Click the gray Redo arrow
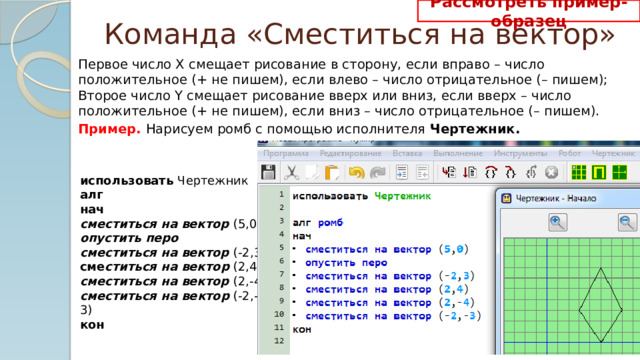The image size is (640, 360). [378, 172]
